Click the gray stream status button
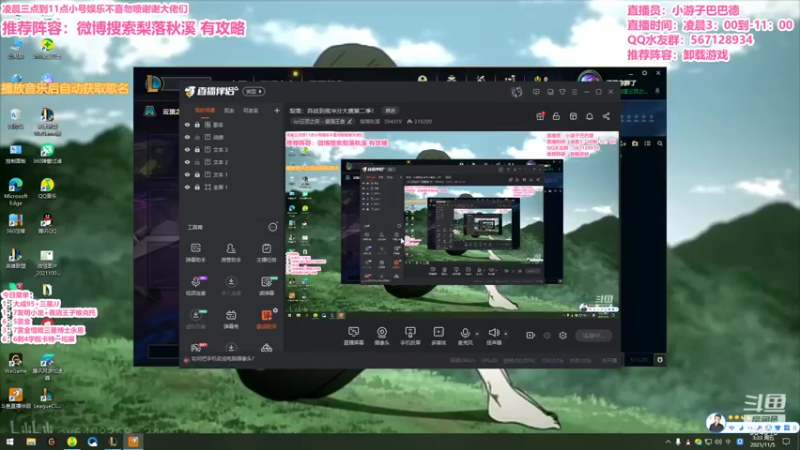Image resolution: width=800 pixels, height=450 pixels. pyautogui.click(x=593, y=335)
